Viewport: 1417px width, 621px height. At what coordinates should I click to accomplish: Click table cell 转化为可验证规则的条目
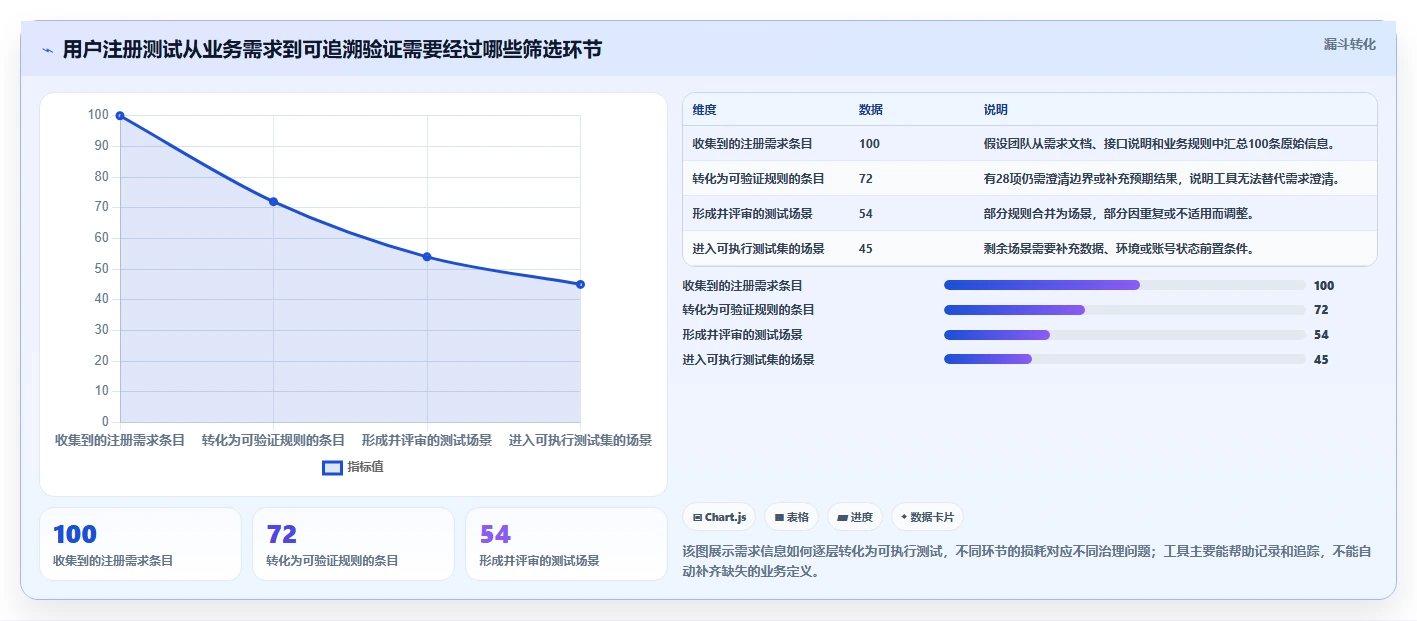(758, 179)
